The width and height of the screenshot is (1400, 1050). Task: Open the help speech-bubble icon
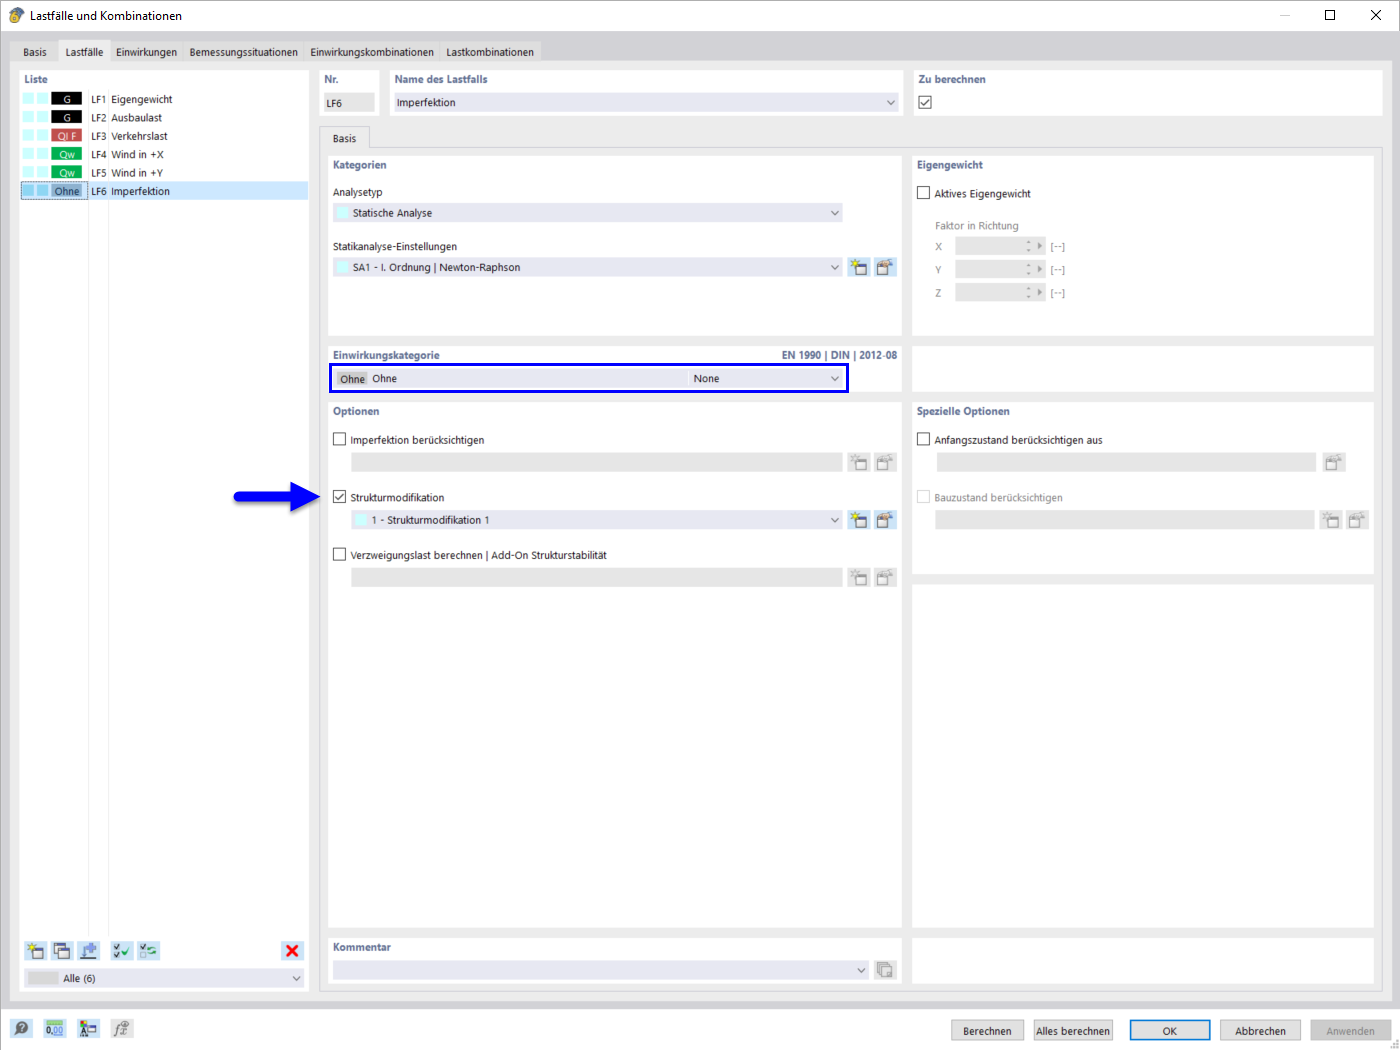tap(21, 1028)
